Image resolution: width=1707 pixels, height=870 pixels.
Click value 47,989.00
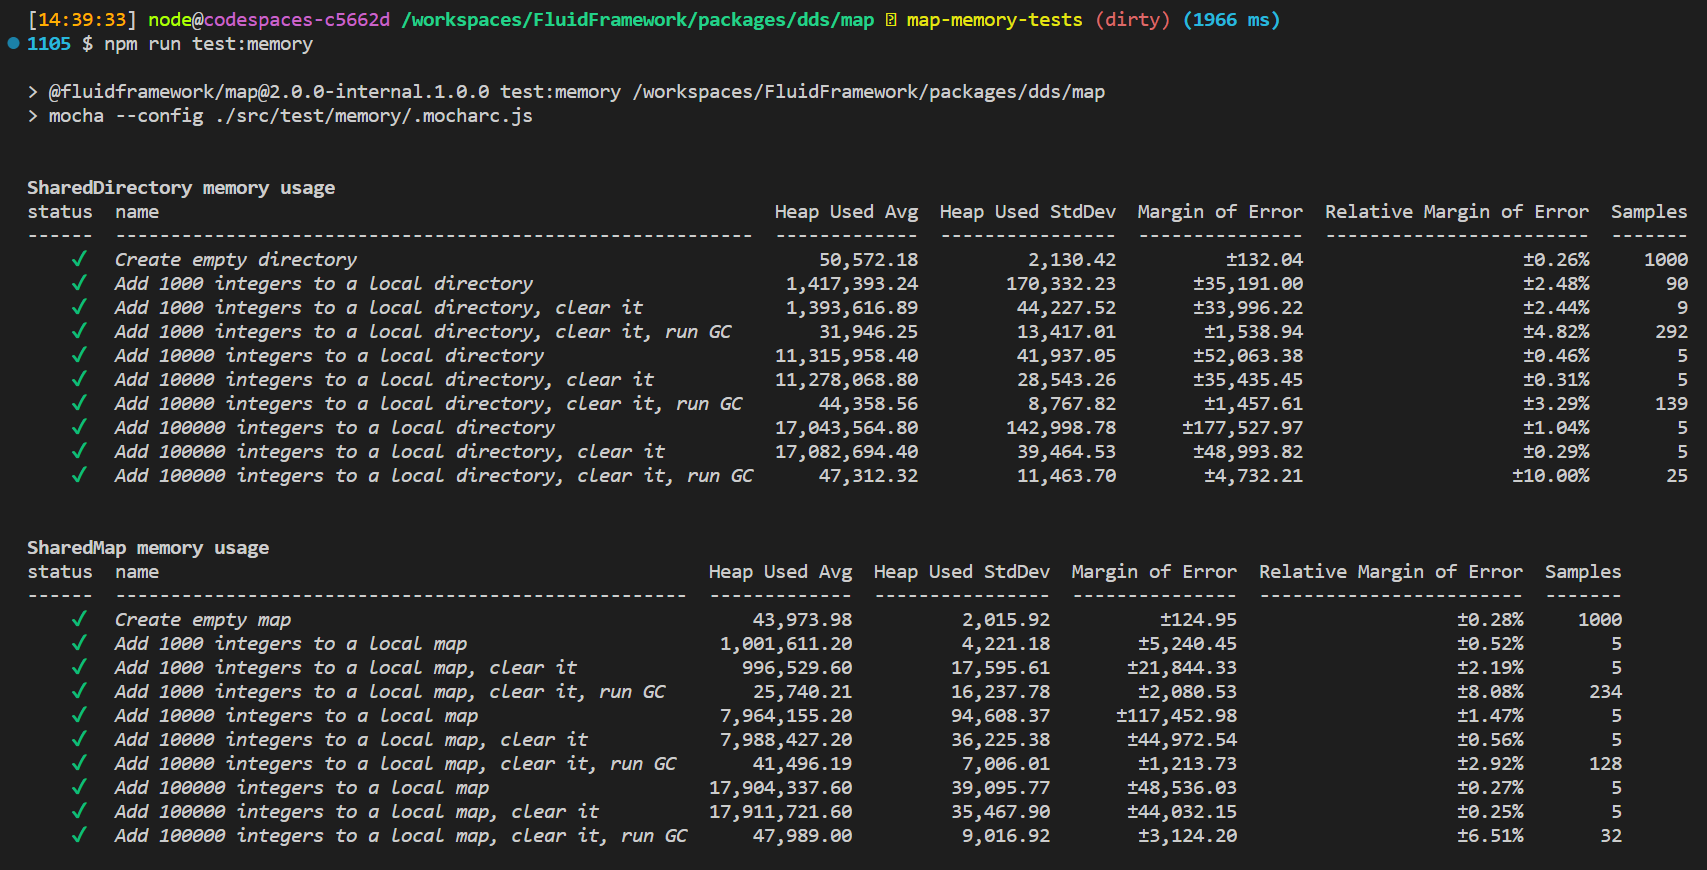tap(802, 836)
